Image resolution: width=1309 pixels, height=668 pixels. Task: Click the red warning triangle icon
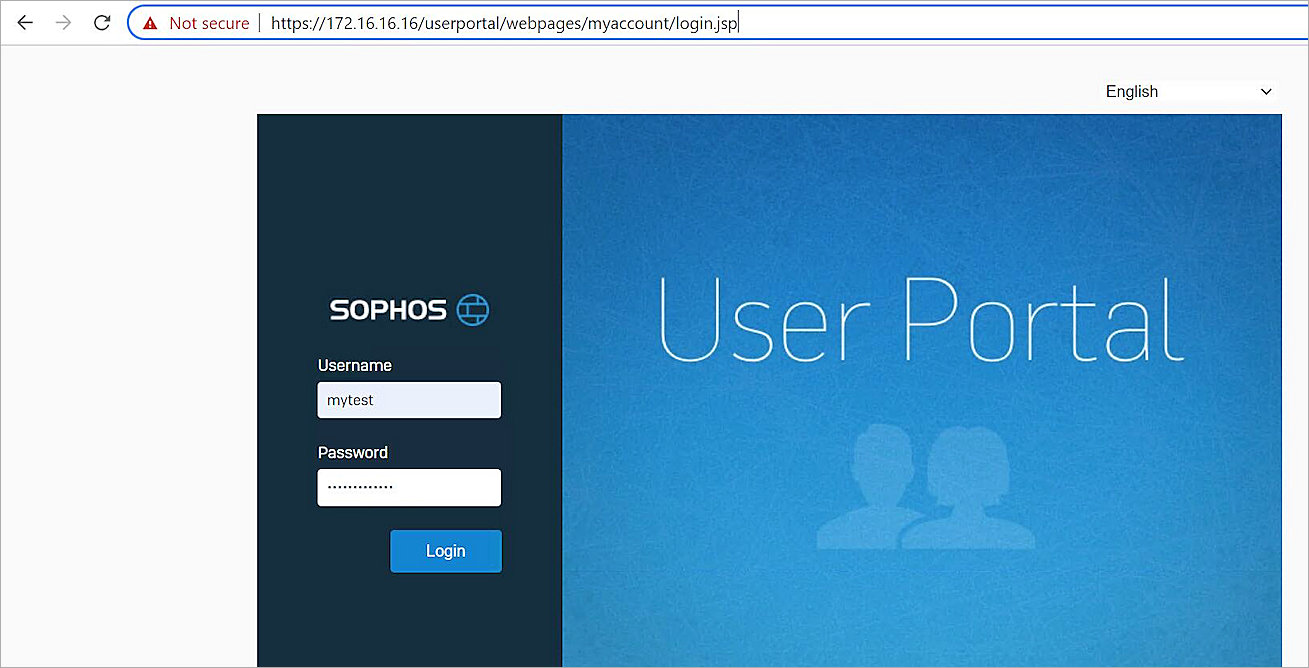151,22
